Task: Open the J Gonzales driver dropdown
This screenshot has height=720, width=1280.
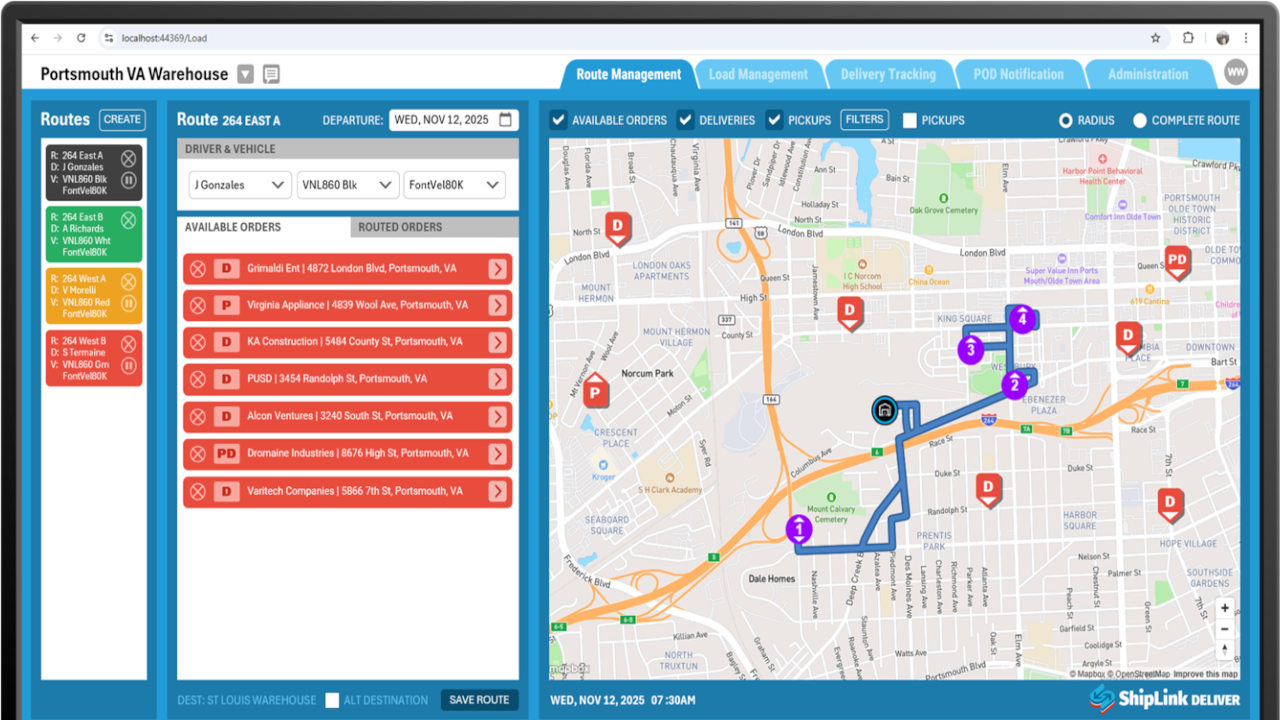Action: [239, 185]
